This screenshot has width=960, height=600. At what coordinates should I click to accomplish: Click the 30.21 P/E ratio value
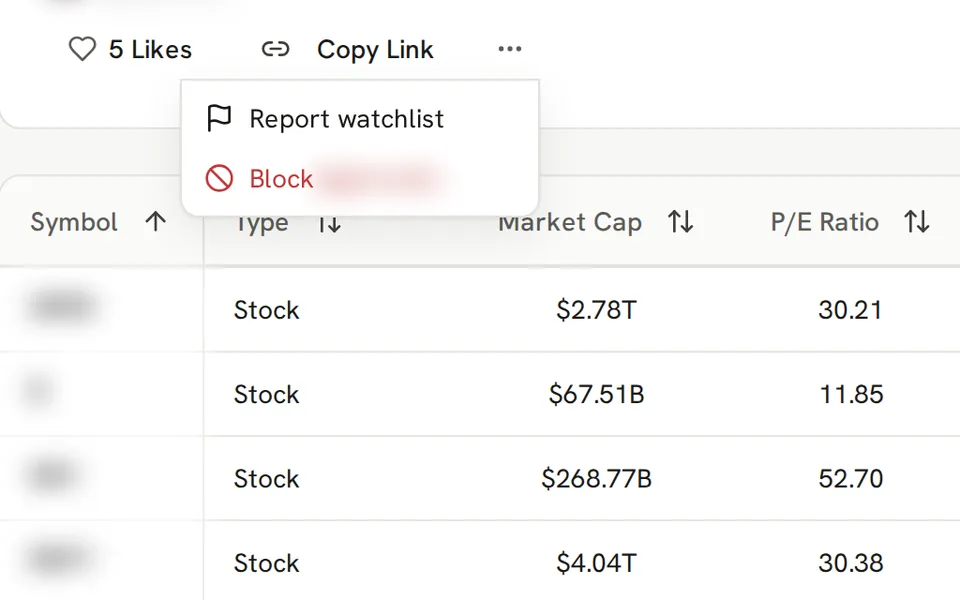pyautogui.click(x=850, y=310)
